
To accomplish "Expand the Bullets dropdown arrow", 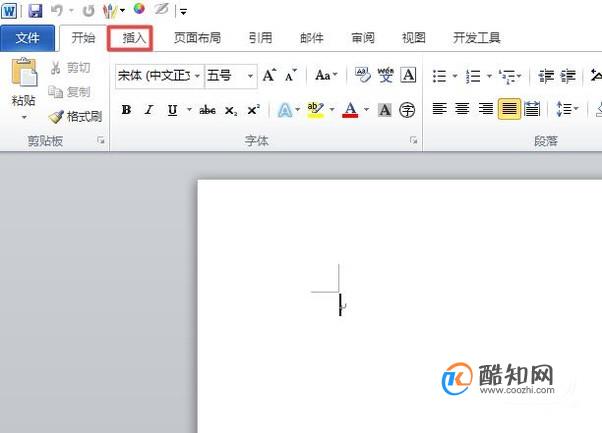I will tap(455, 76).
